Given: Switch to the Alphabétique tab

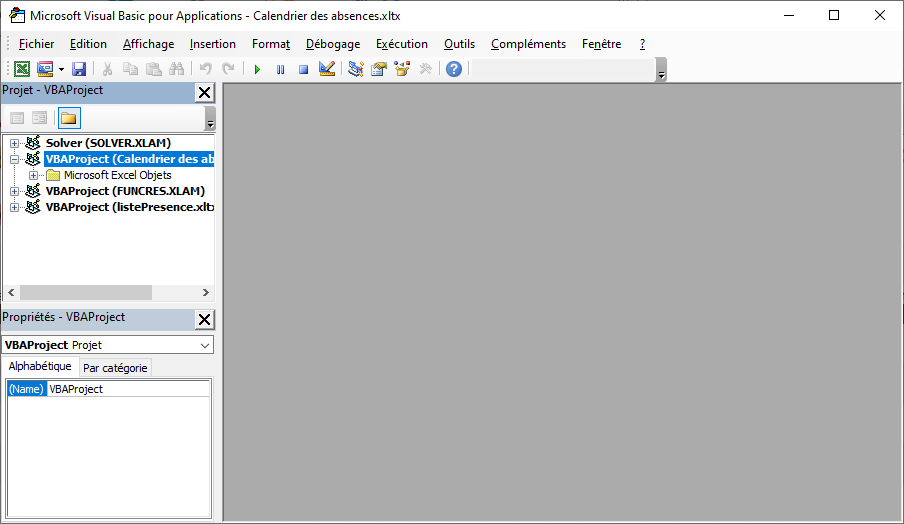Looking at the screenshot, I should pyautogui.click(x=40, y=367).
